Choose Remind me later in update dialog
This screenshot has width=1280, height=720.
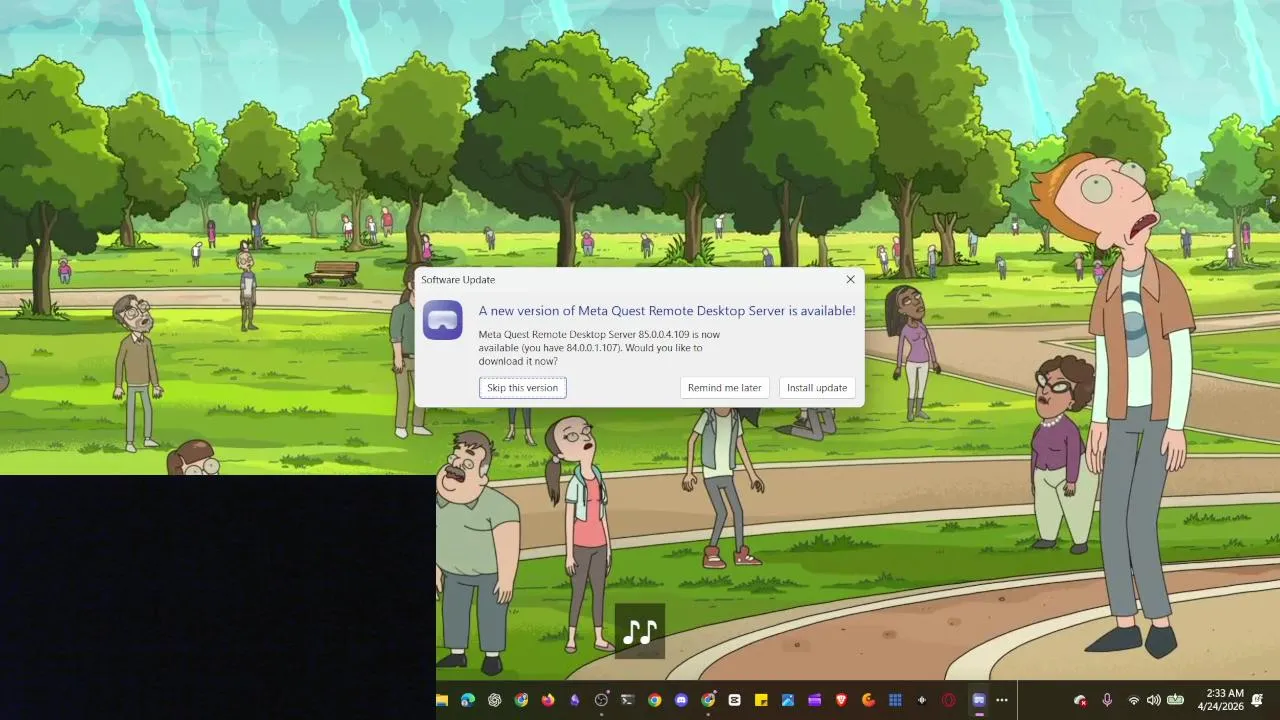pos(724,388)
